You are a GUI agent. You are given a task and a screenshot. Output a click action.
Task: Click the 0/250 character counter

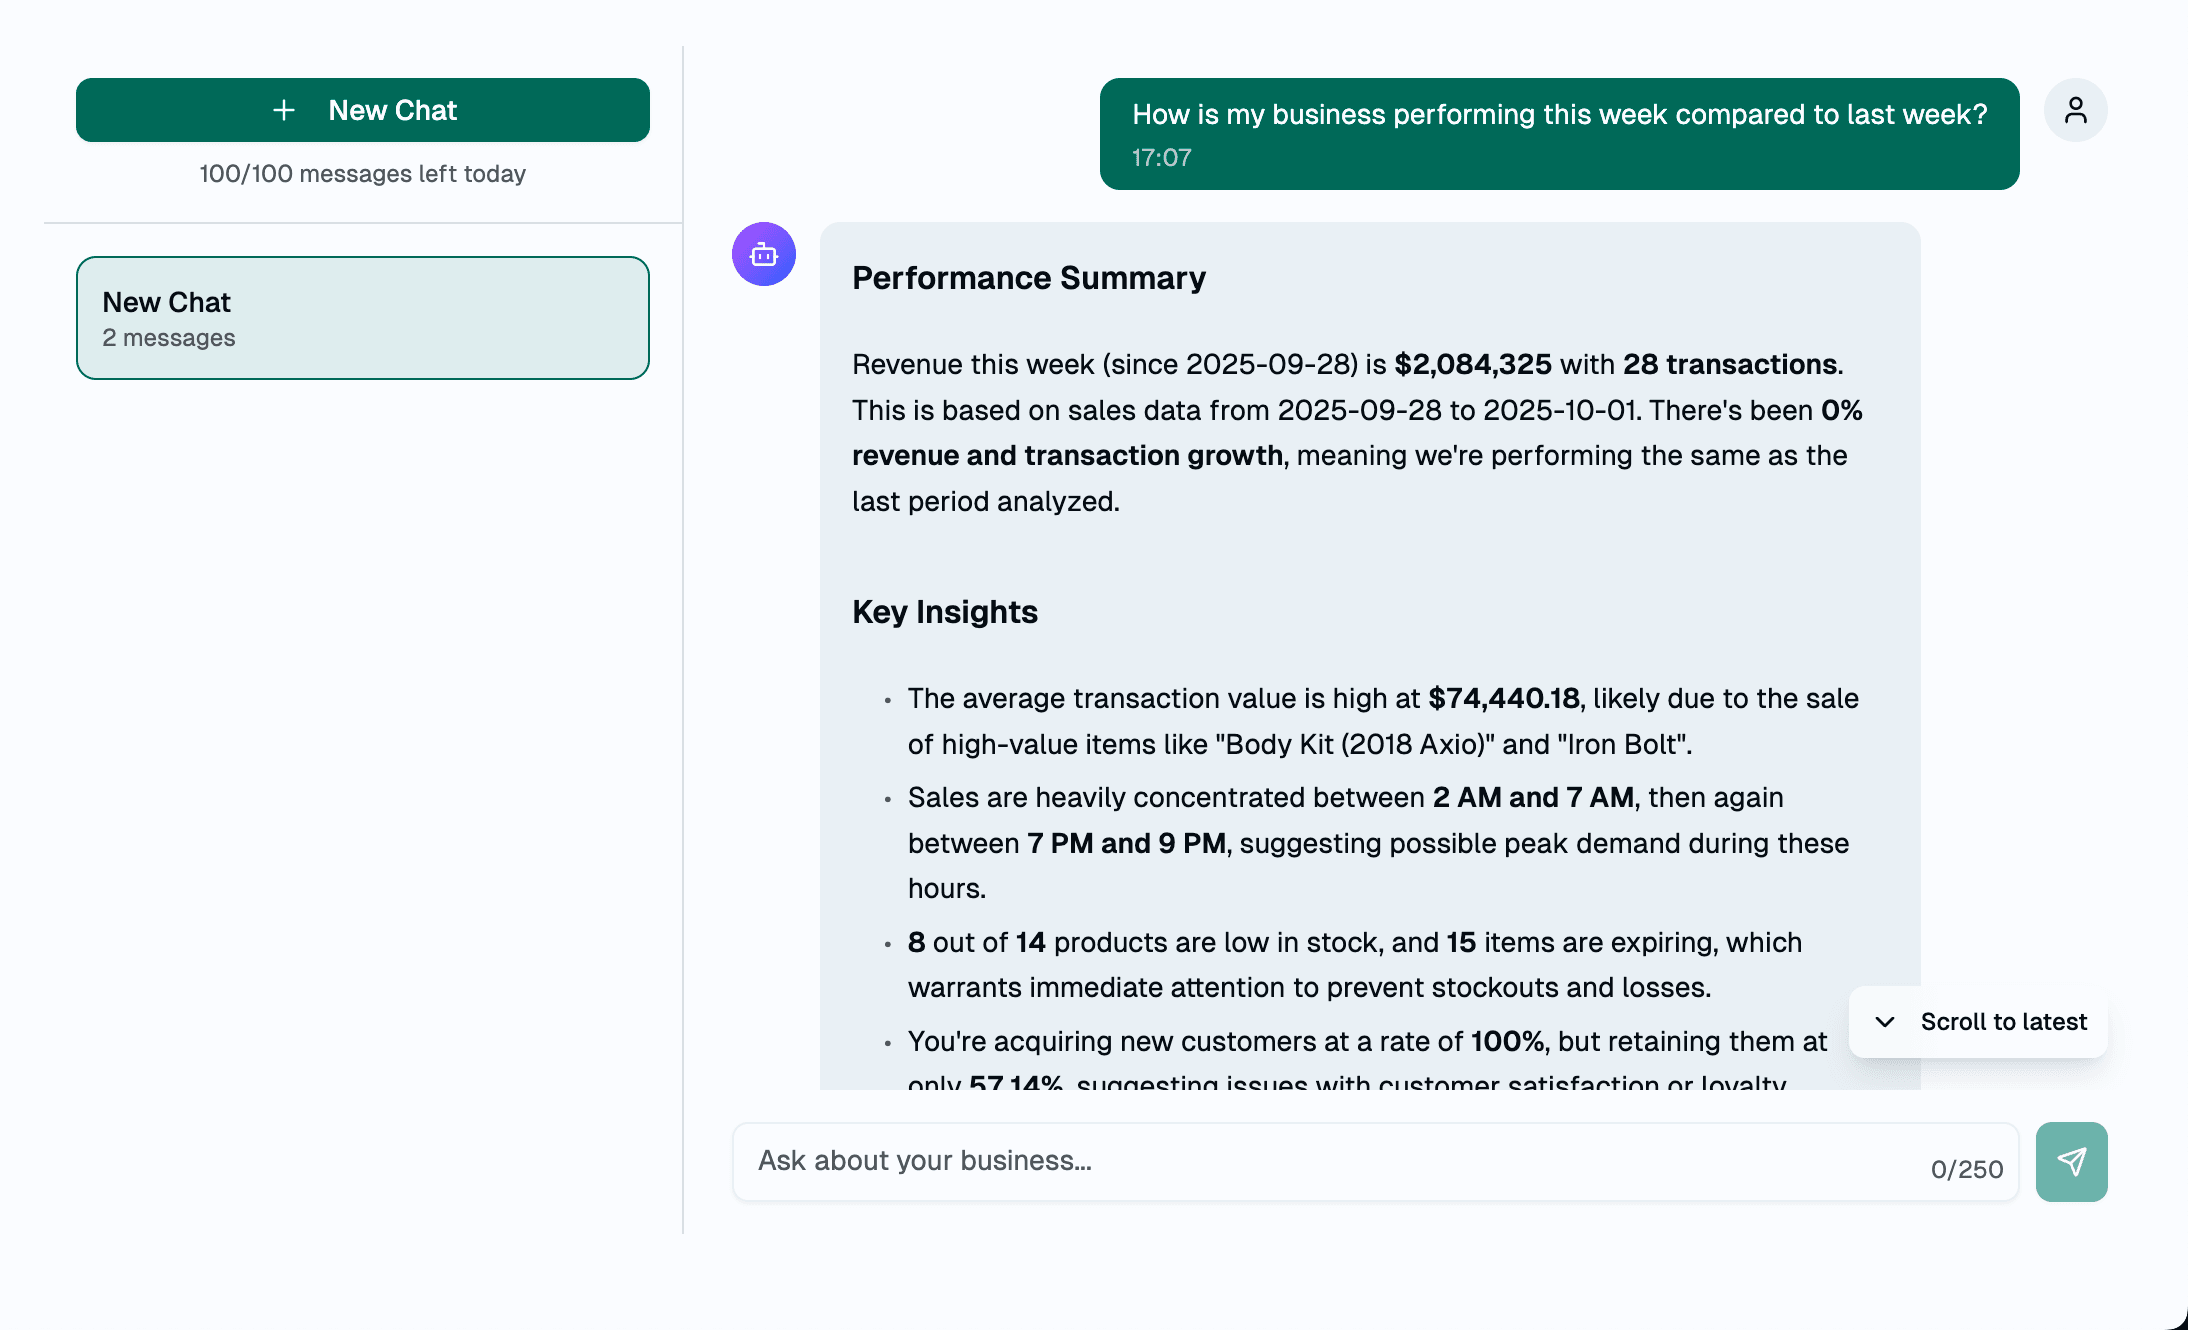[1966, 1169]
